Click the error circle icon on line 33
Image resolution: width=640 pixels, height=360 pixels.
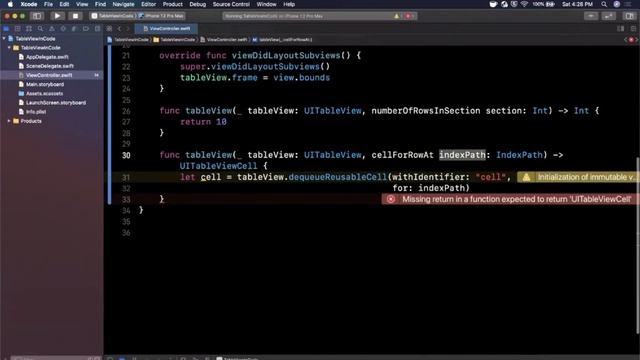391,199
